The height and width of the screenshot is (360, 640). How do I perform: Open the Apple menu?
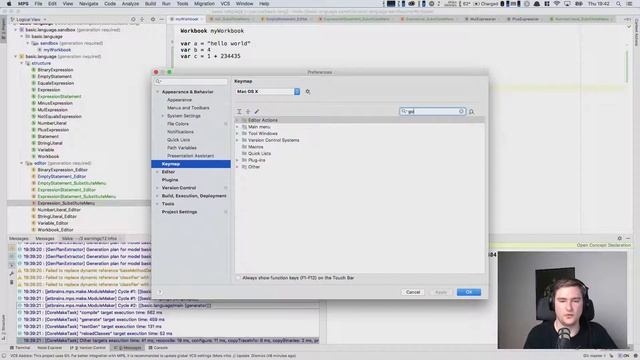point(9,4)
